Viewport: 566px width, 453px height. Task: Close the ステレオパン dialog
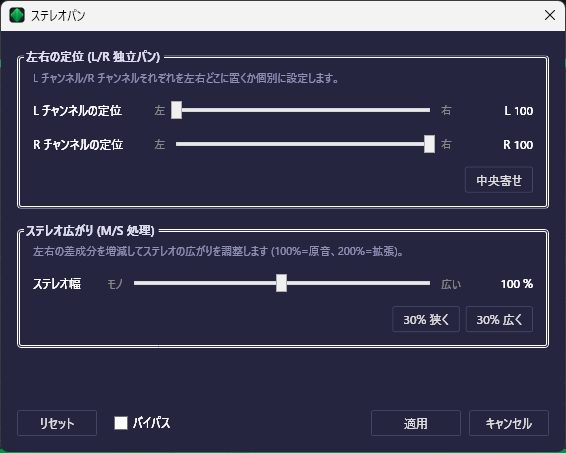(x=550, y=15)
